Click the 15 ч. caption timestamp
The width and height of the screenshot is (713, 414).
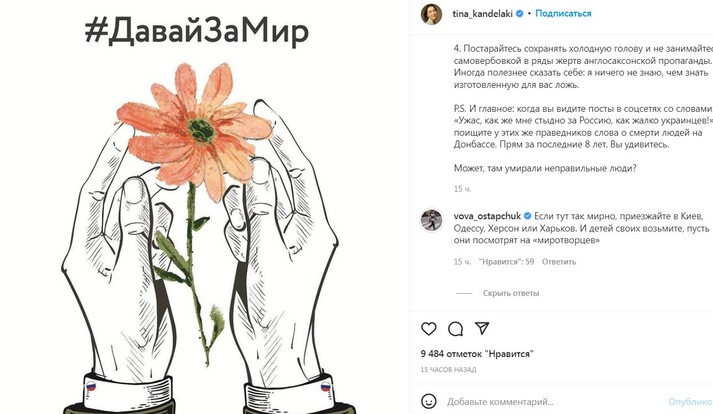pyautogui.click(x=462, y=189)
